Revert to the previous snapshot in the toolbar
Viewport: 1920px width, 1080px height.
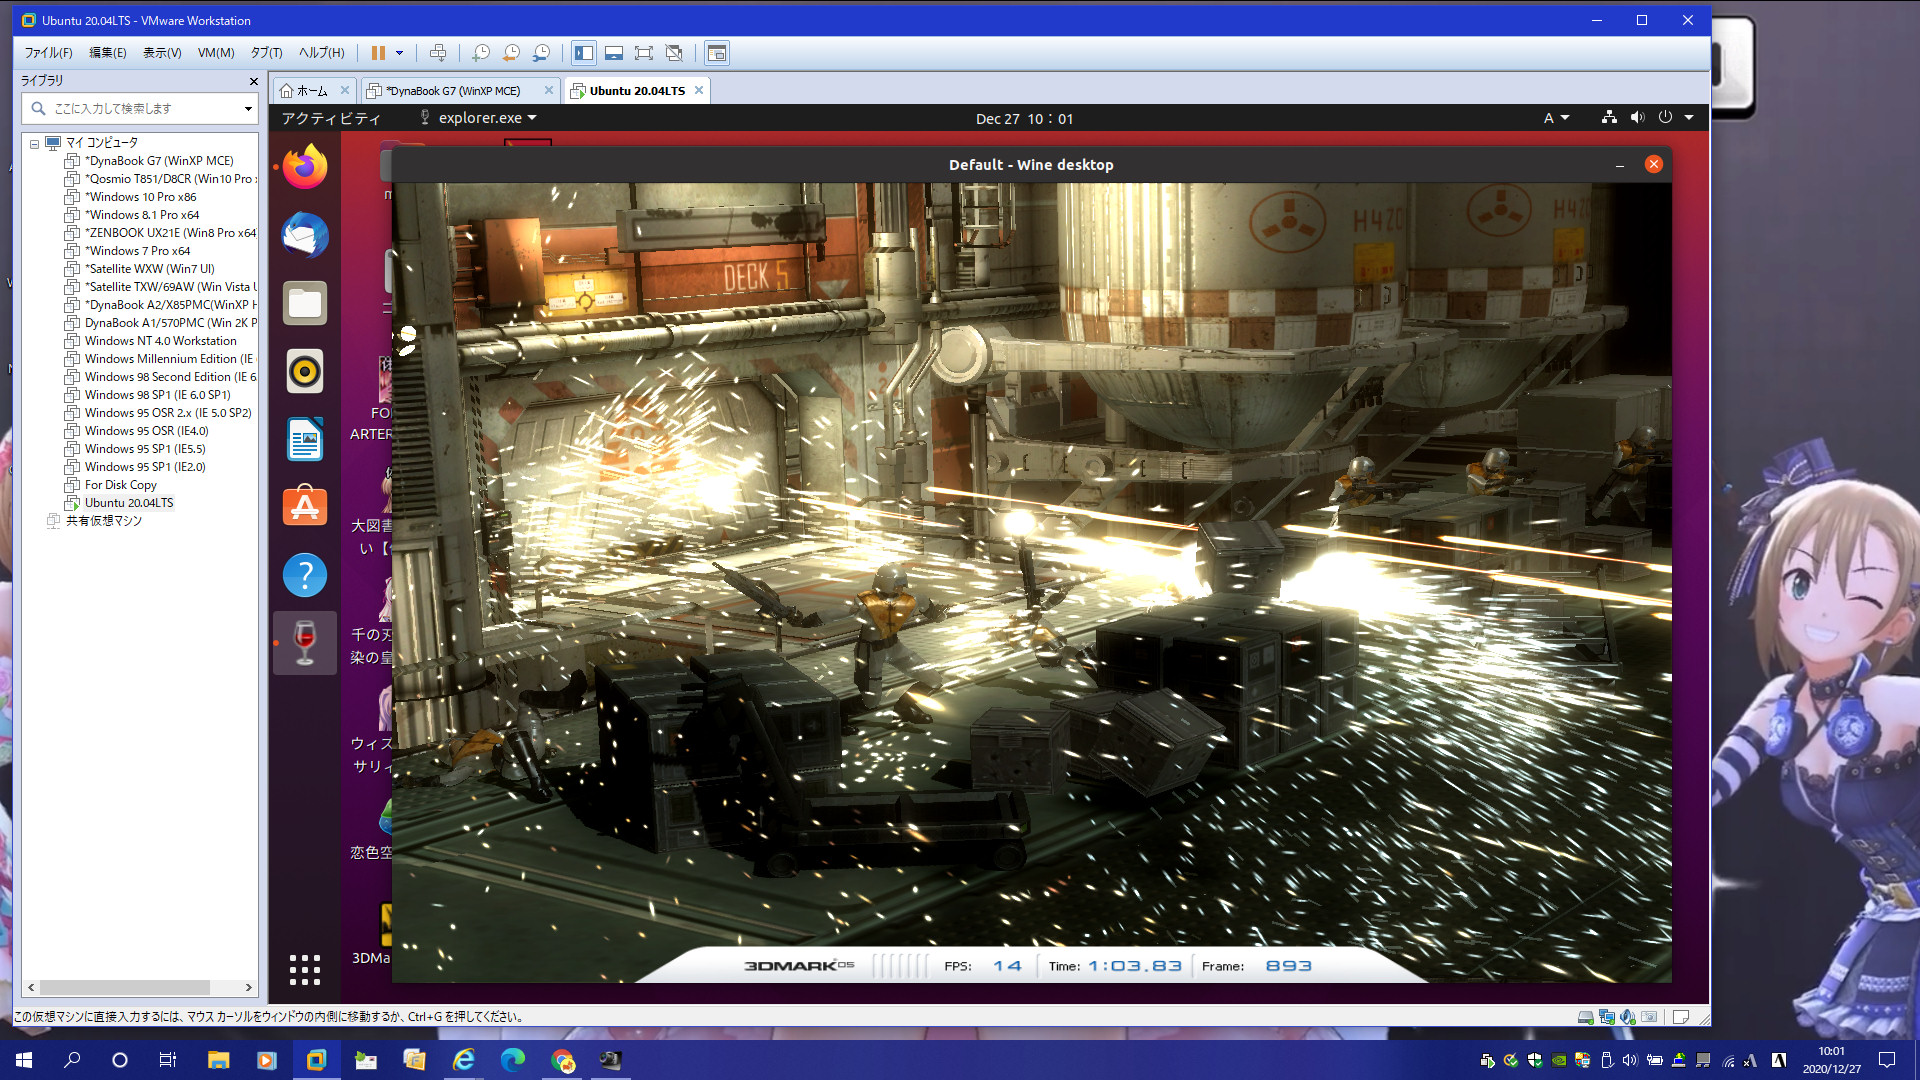pyautogui.click(x=511, y=53)
